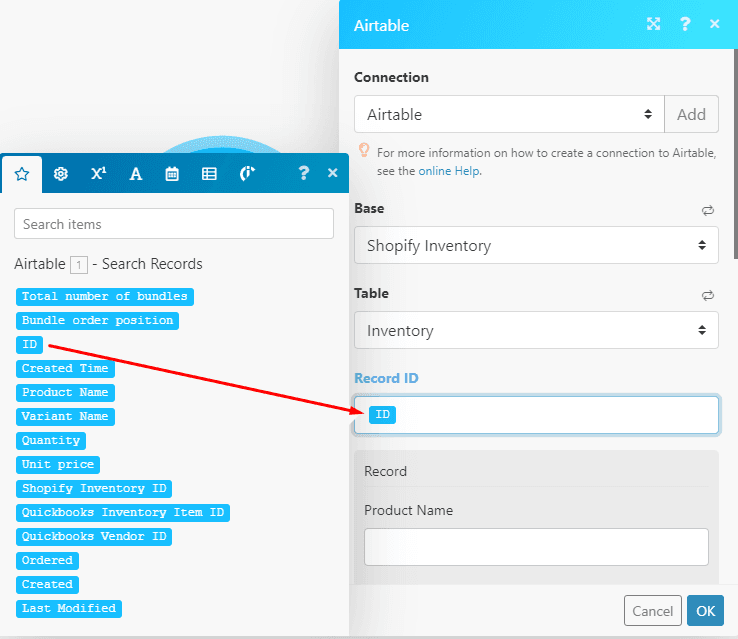Click help icon in functions panel
This screenshot has width=738, height=639.
pyautogui.click(x=304, y=174)
